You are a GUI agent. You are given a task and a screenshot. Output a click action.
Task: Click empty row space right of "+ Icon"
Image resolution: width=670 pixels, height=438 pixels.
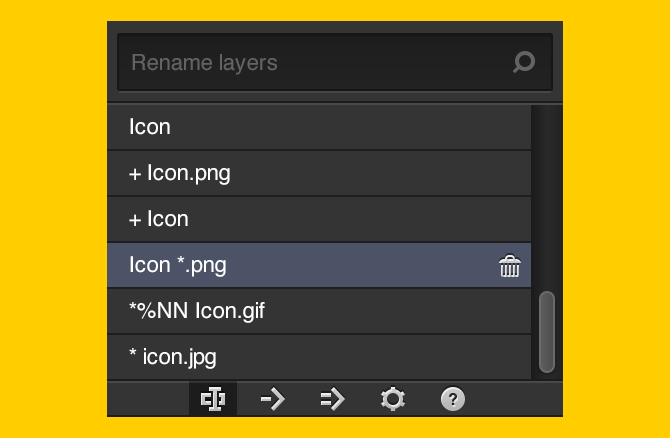click(380, 219)
